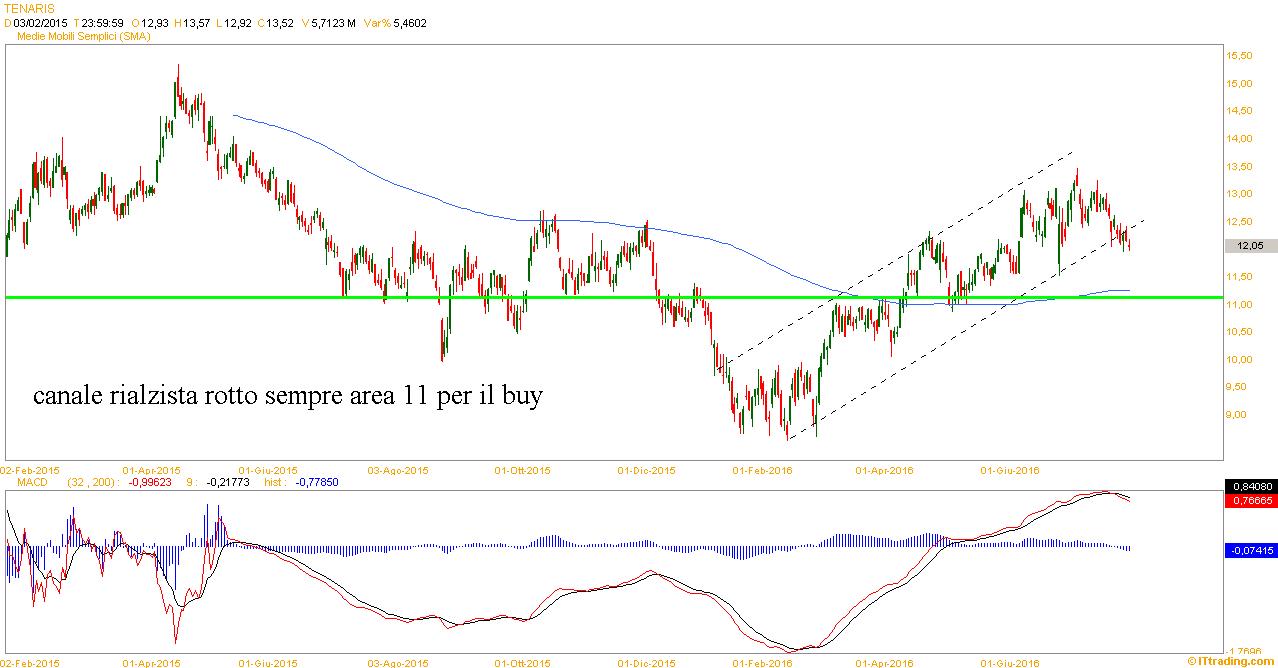Click the 15,50 price axis label
This screenshot has height=668, width=1278.
[x=1239, y=56]
